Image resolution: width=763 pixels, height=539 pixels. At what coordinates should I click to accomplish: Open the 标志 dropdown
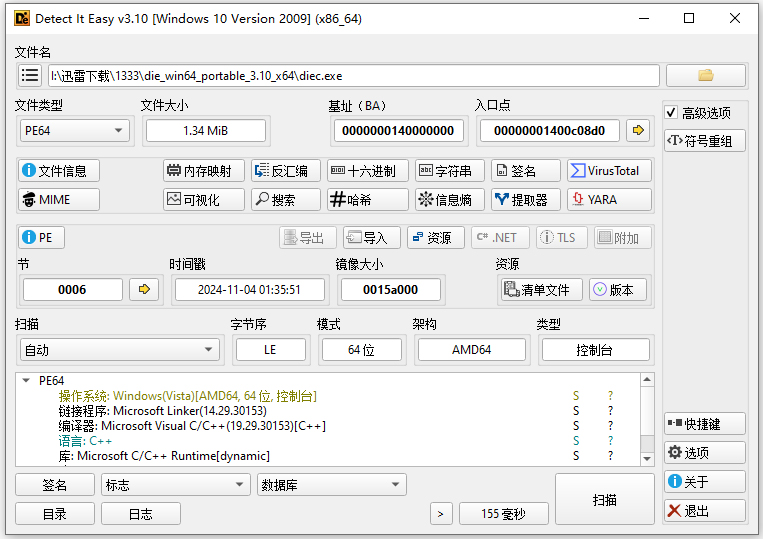pos(175,485)
